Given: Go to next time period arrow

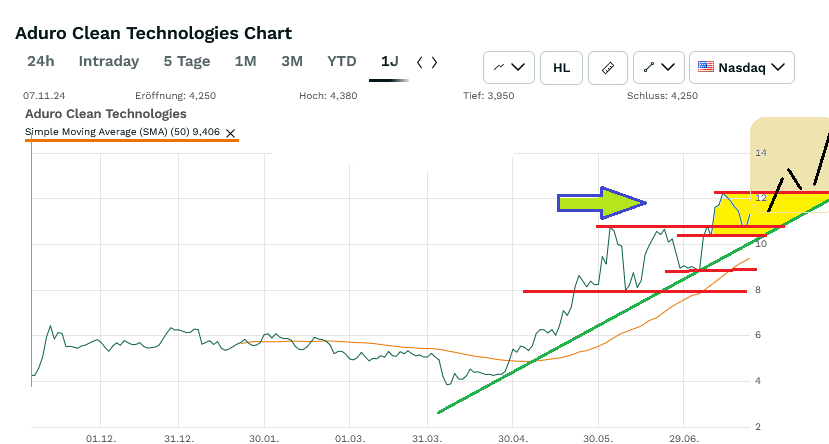Looking at the screenshot, I should pyautogui.click(x=434, y=62).
